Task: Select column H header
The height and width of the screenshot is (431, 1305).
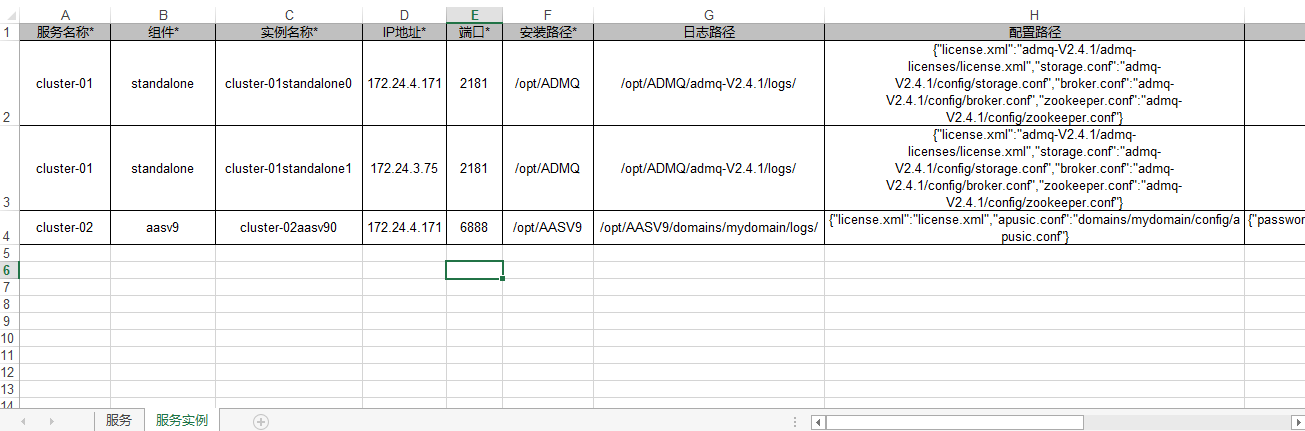Action: [1034, 15]
